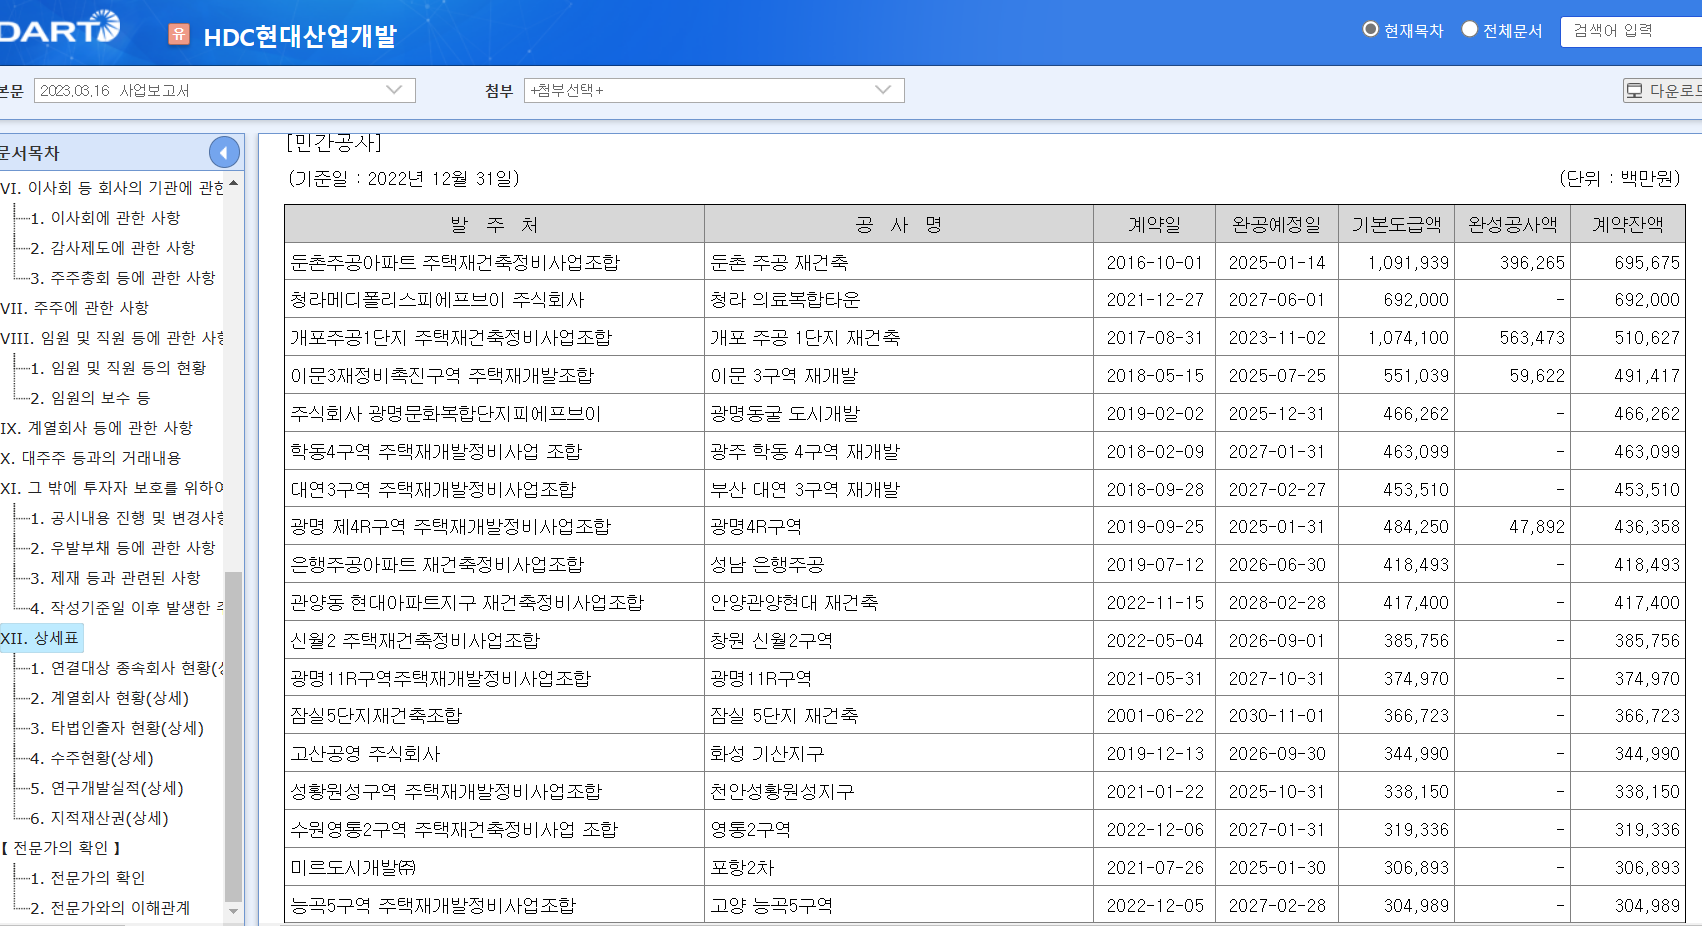Open 1. 전문가의 확인 item
Viewport: 1702px width, 926px height.
(88, 878)
